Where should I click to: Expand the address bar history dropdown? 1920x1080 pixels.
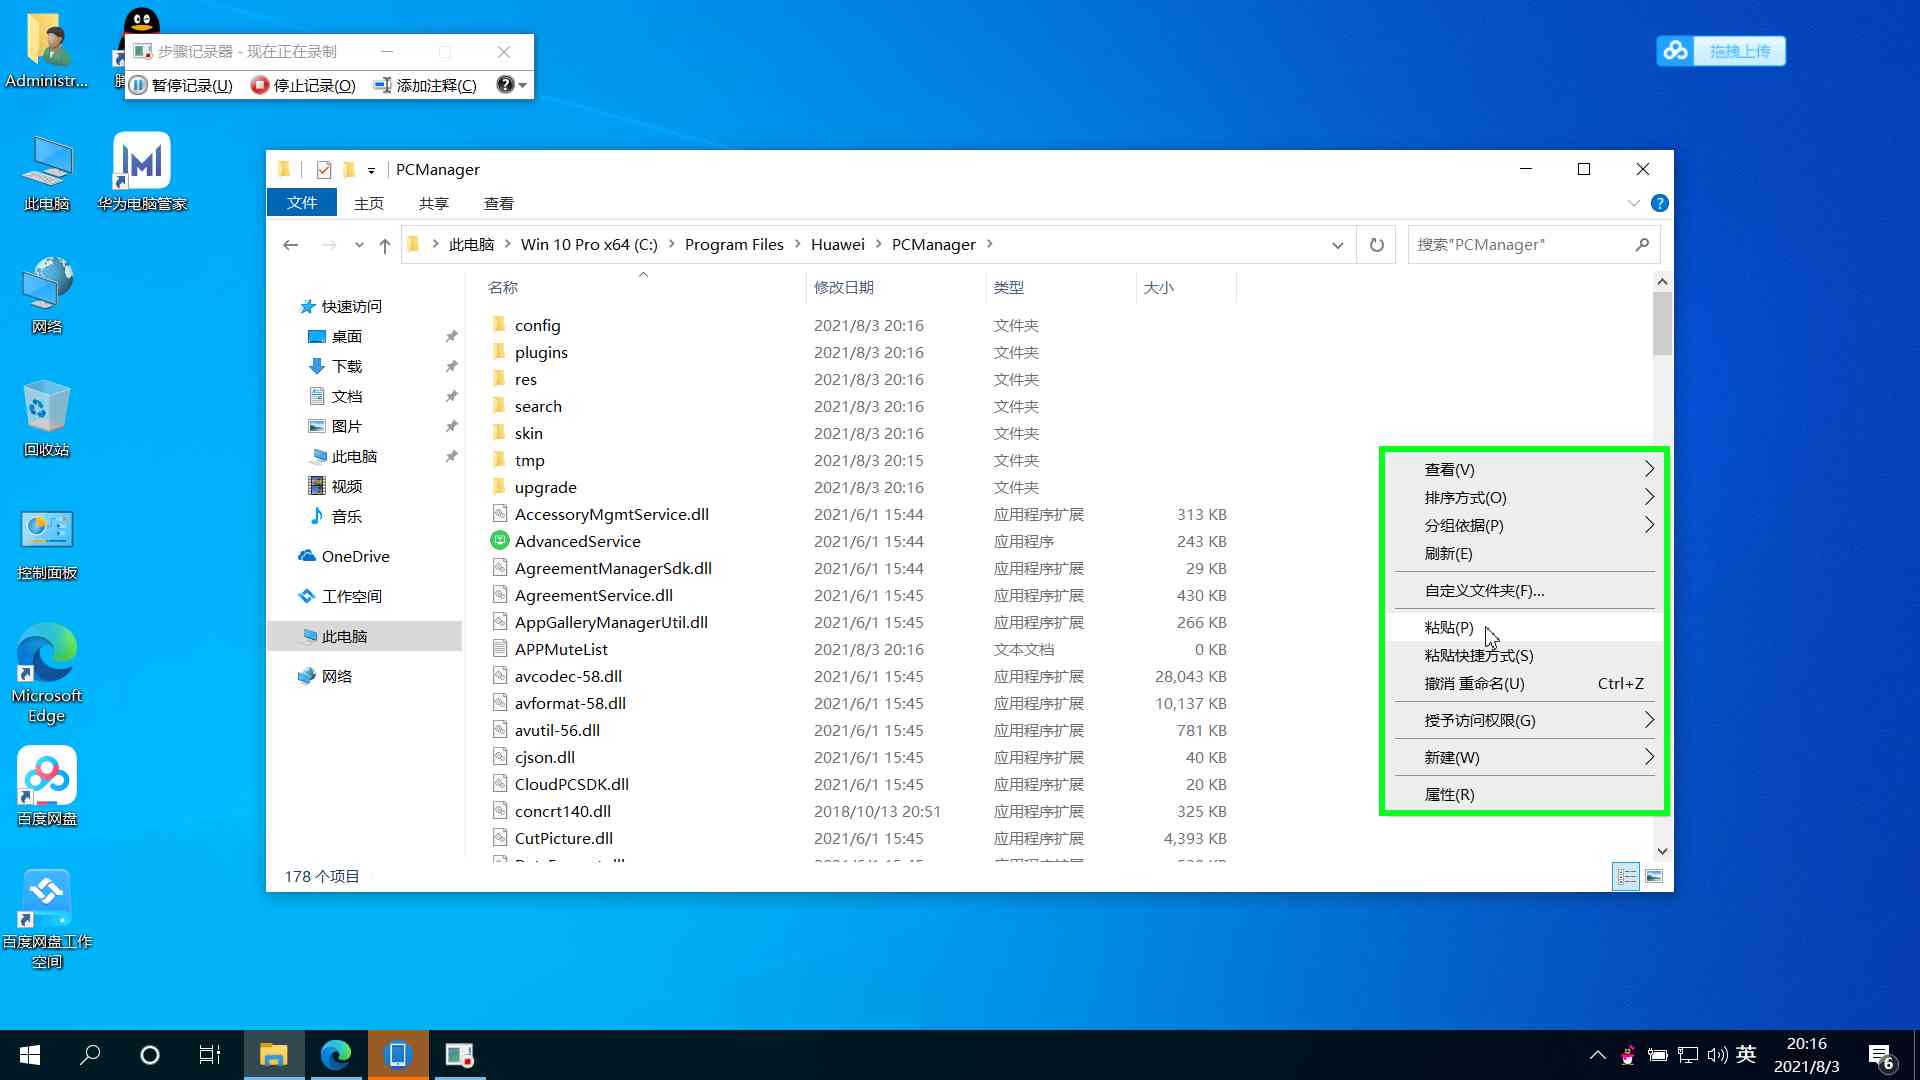point(1337,245)
